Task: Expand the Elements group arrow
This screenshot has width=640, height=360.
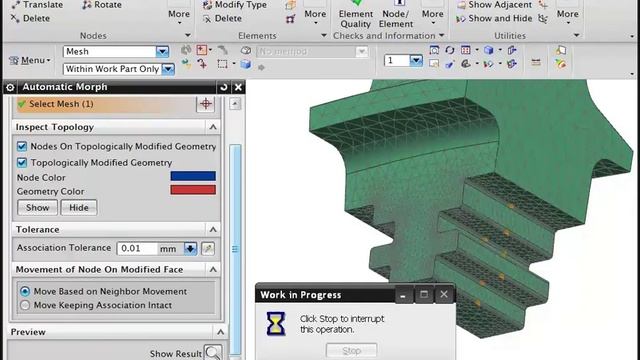Action: (324, 36)
